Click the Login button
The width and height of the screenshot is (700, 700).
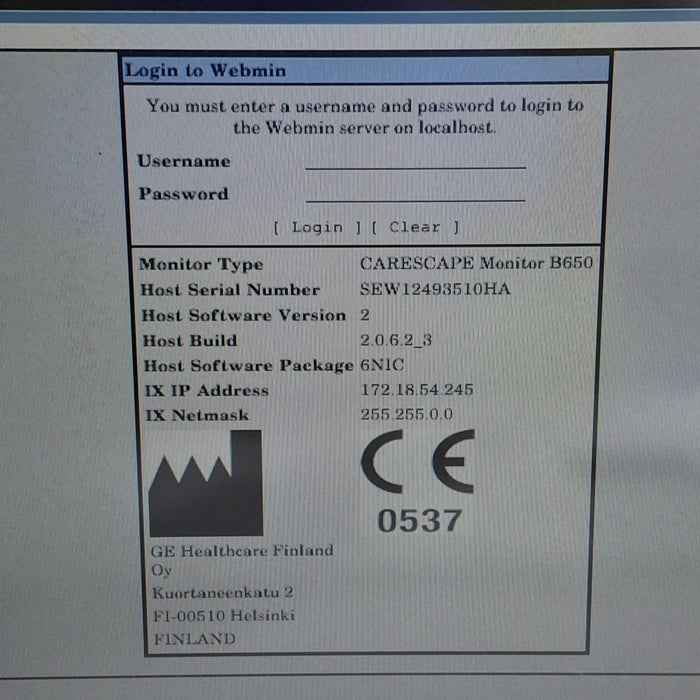(x=317, y=228)
